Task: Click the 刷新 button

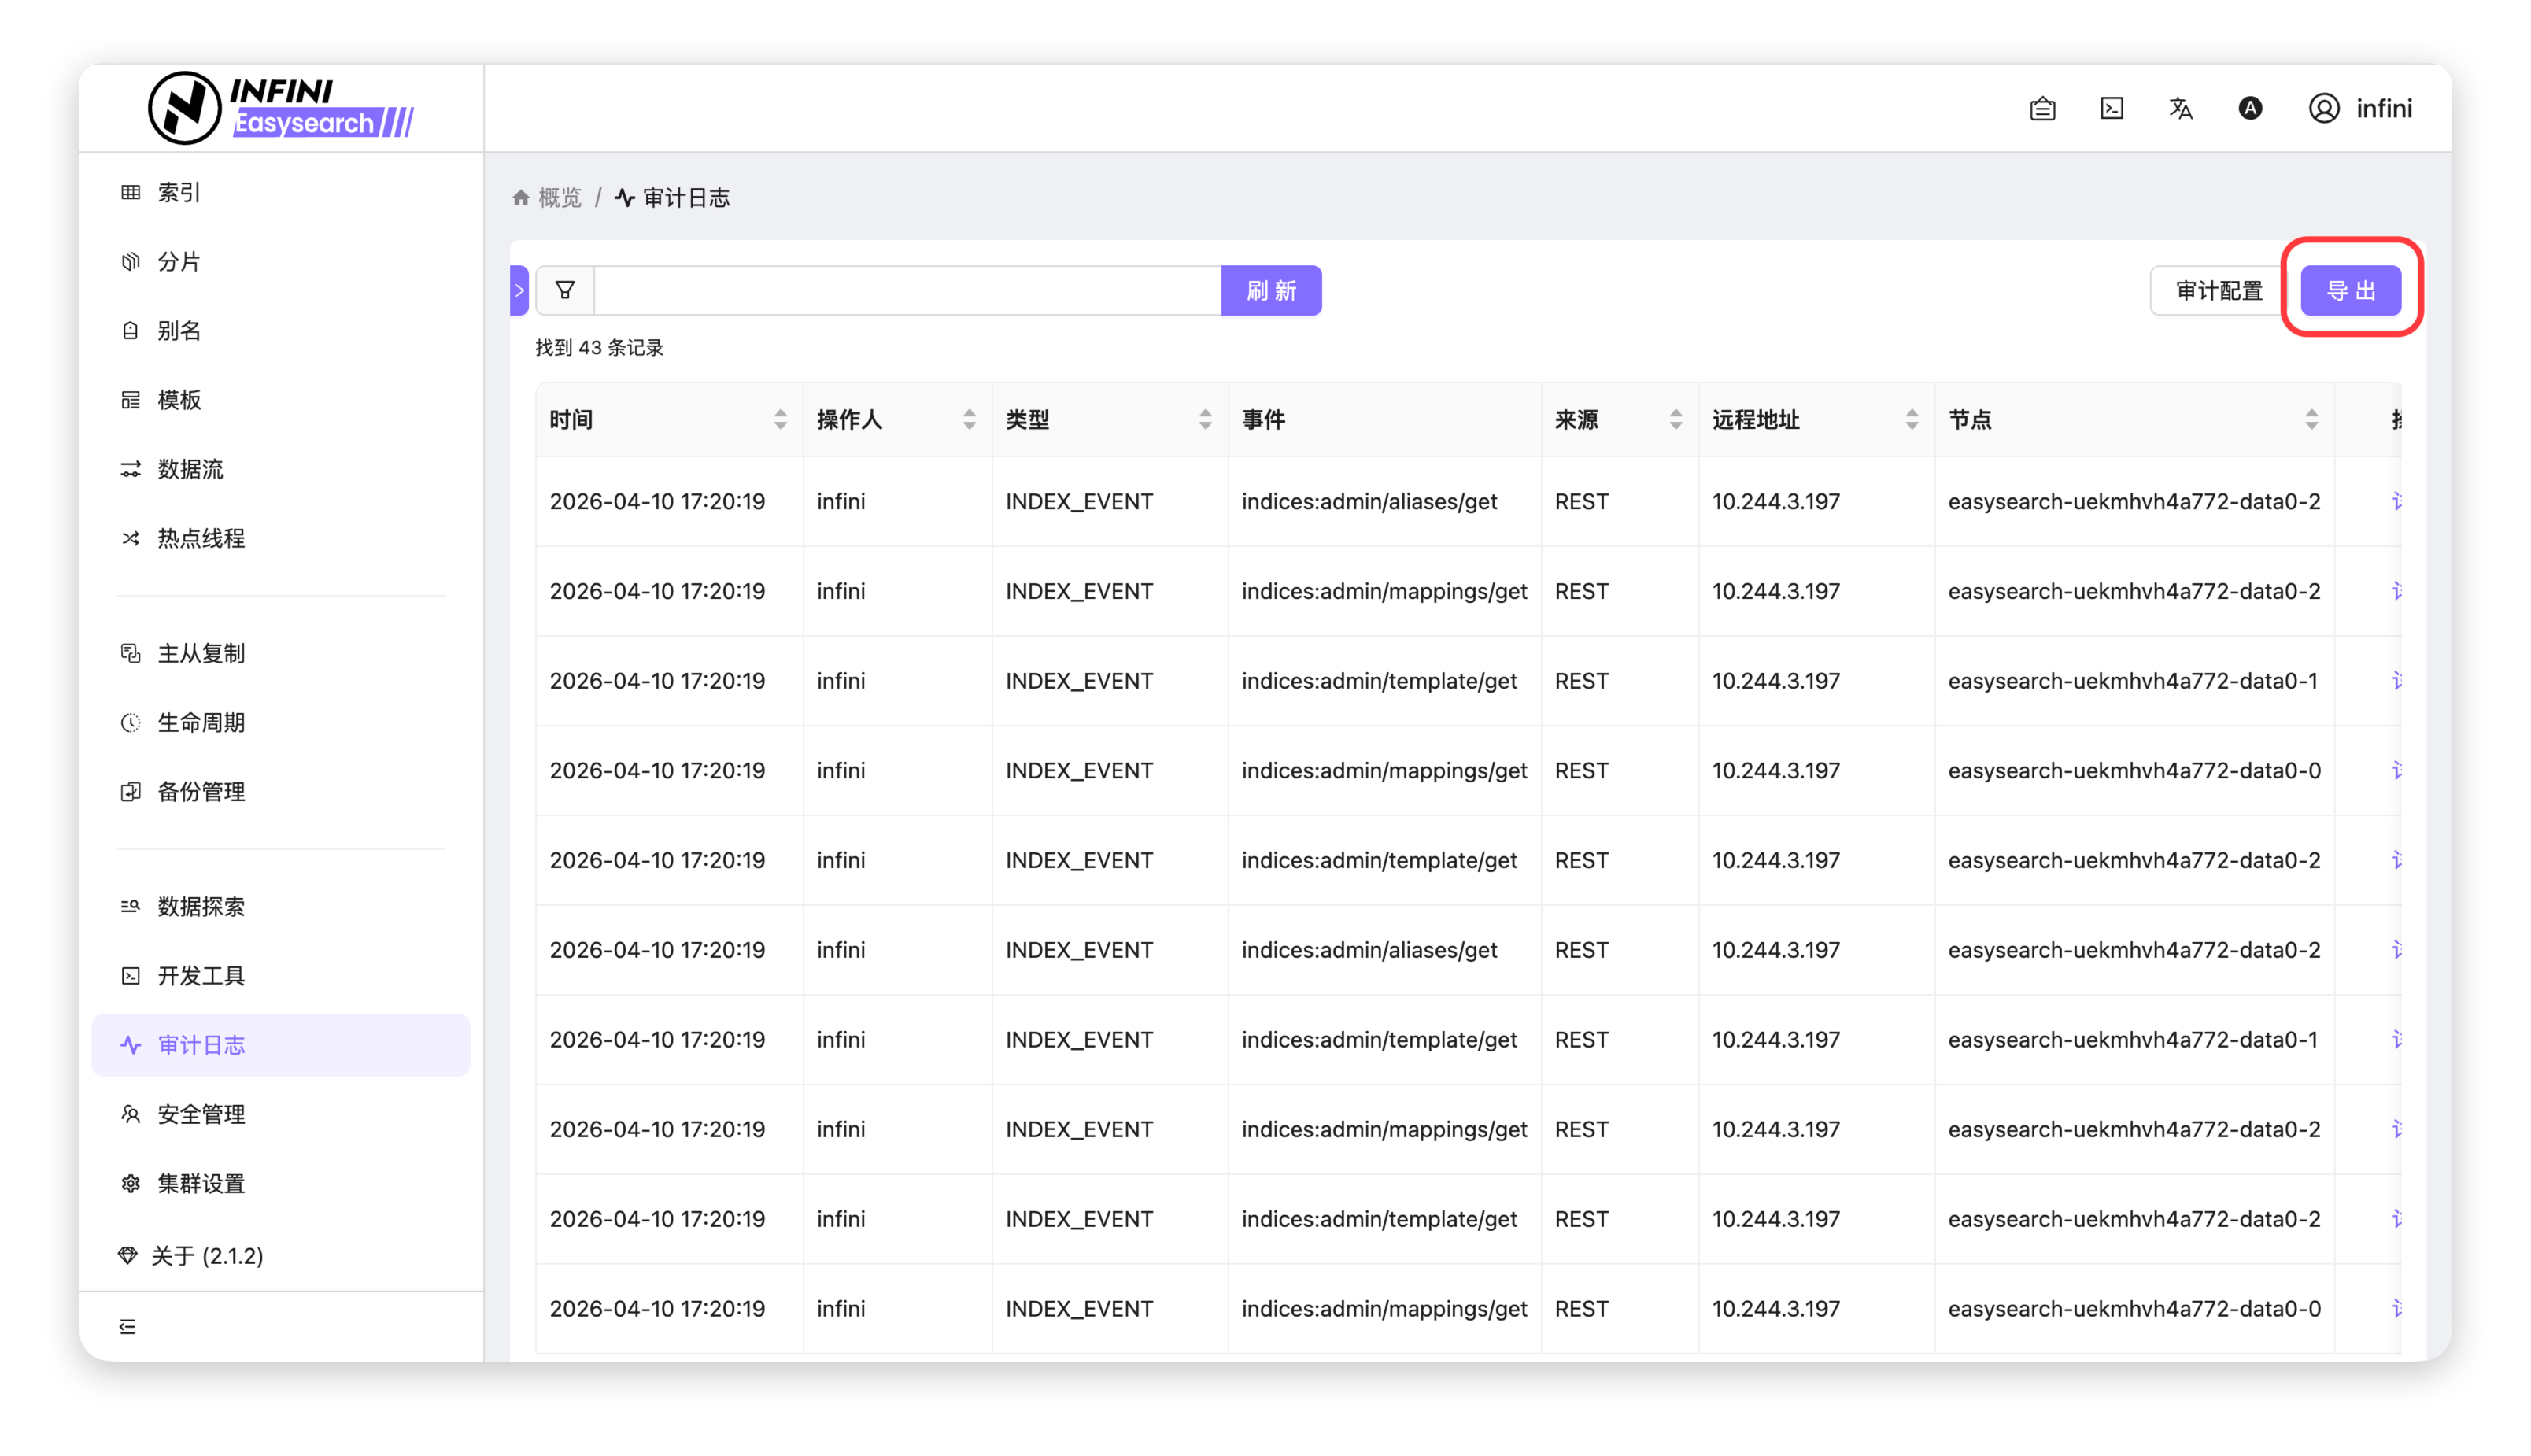Action: 1271,290
